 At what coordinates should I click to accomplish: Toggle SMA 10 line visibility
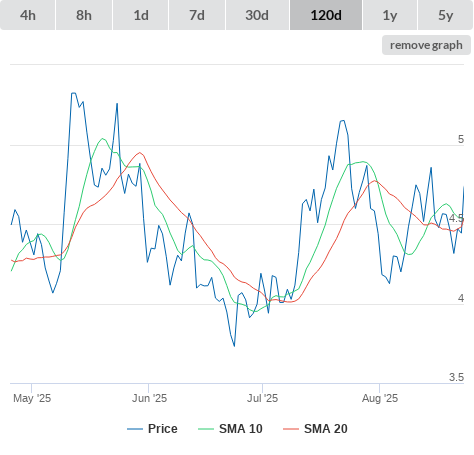tap(230, 429)
